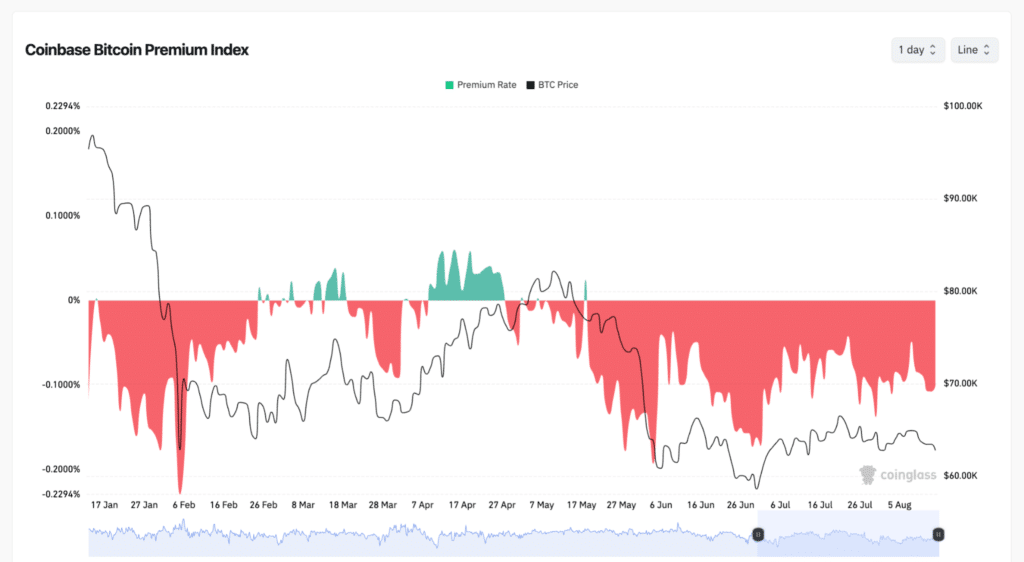Click the 0.2000% axis label
This screenshot has width=1024, height=562.
(x=63, y=131)
